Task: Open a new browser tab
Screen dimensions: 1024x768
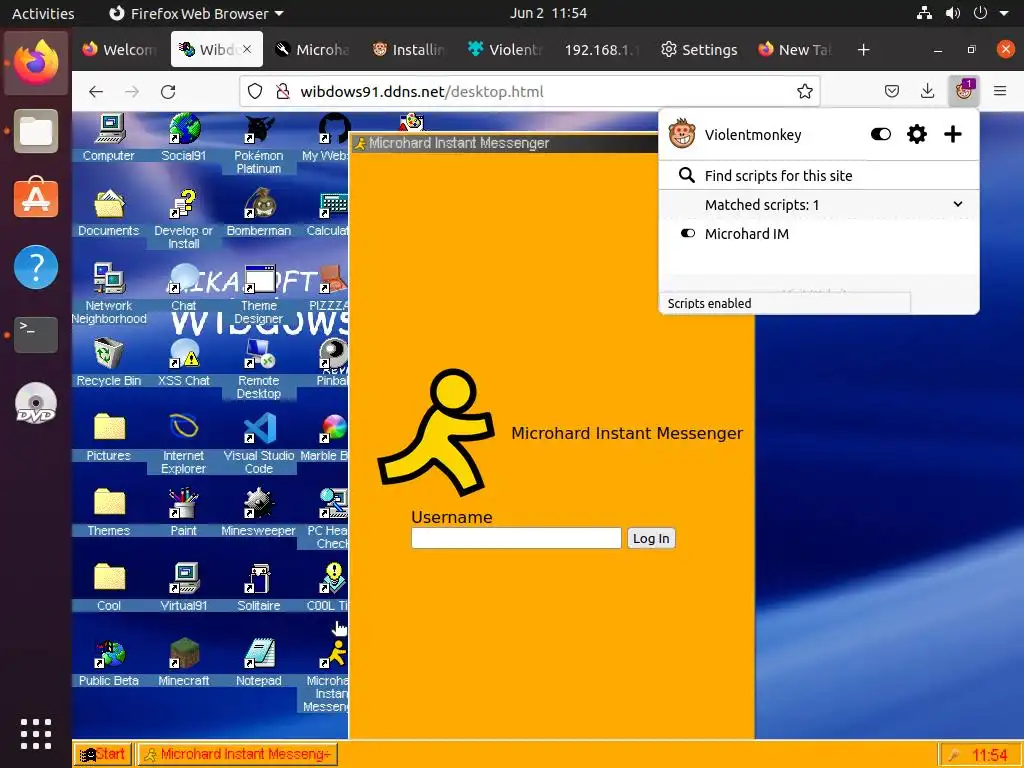Action: tap(863, 50)
